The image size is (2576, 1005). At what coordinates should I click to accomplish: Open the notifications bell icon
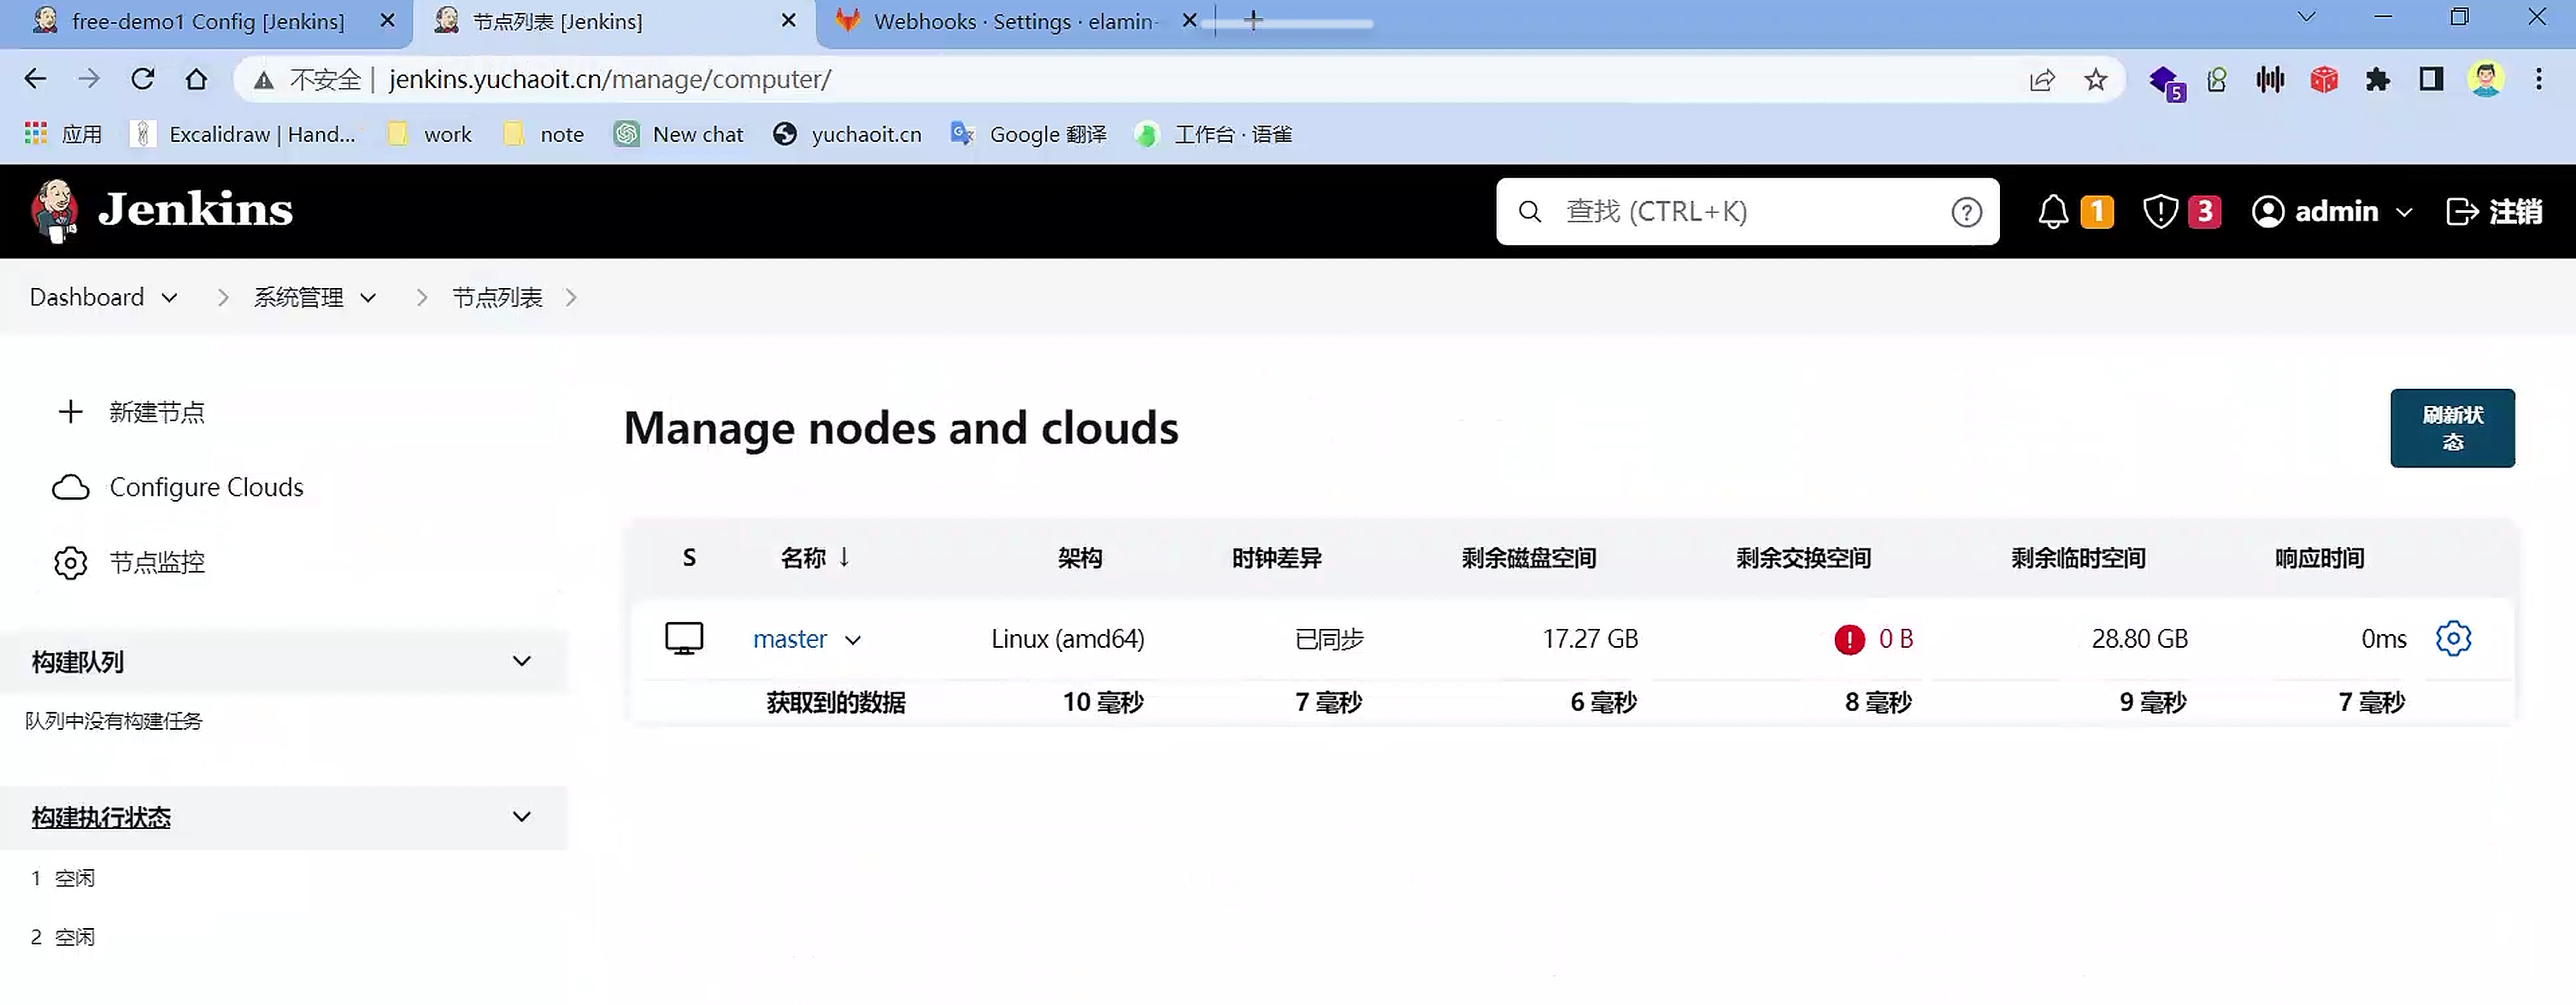coord(2052,212)
